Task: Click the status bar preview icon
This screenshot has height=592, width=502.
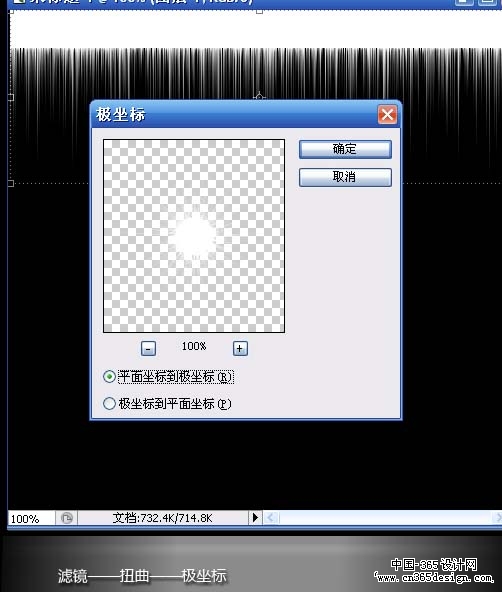Action: coord(67,518)
